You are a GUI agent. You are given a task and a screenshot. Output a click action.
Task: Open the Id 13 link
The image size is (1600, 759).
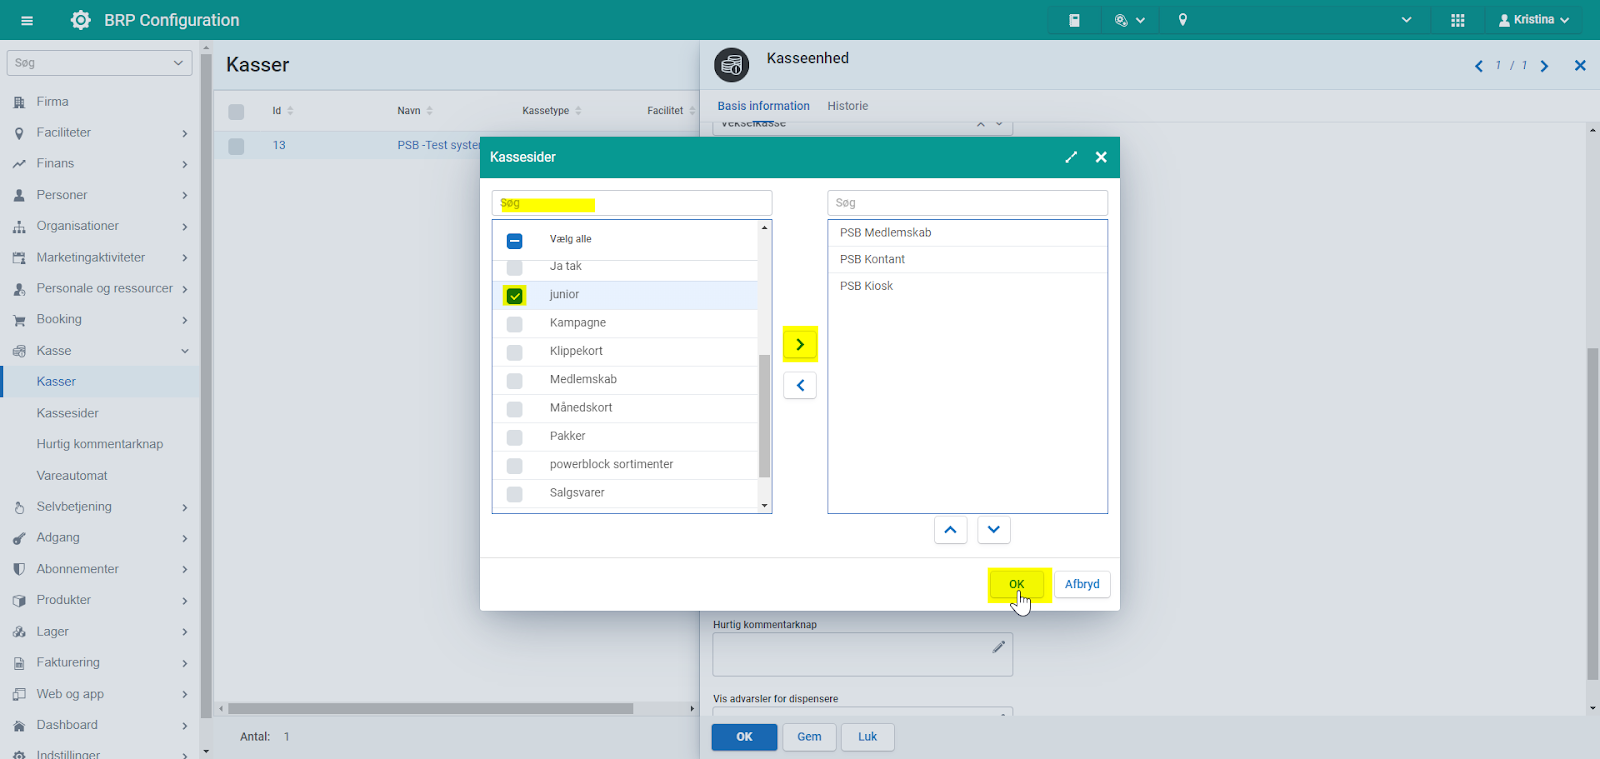(x=279, y=146)
